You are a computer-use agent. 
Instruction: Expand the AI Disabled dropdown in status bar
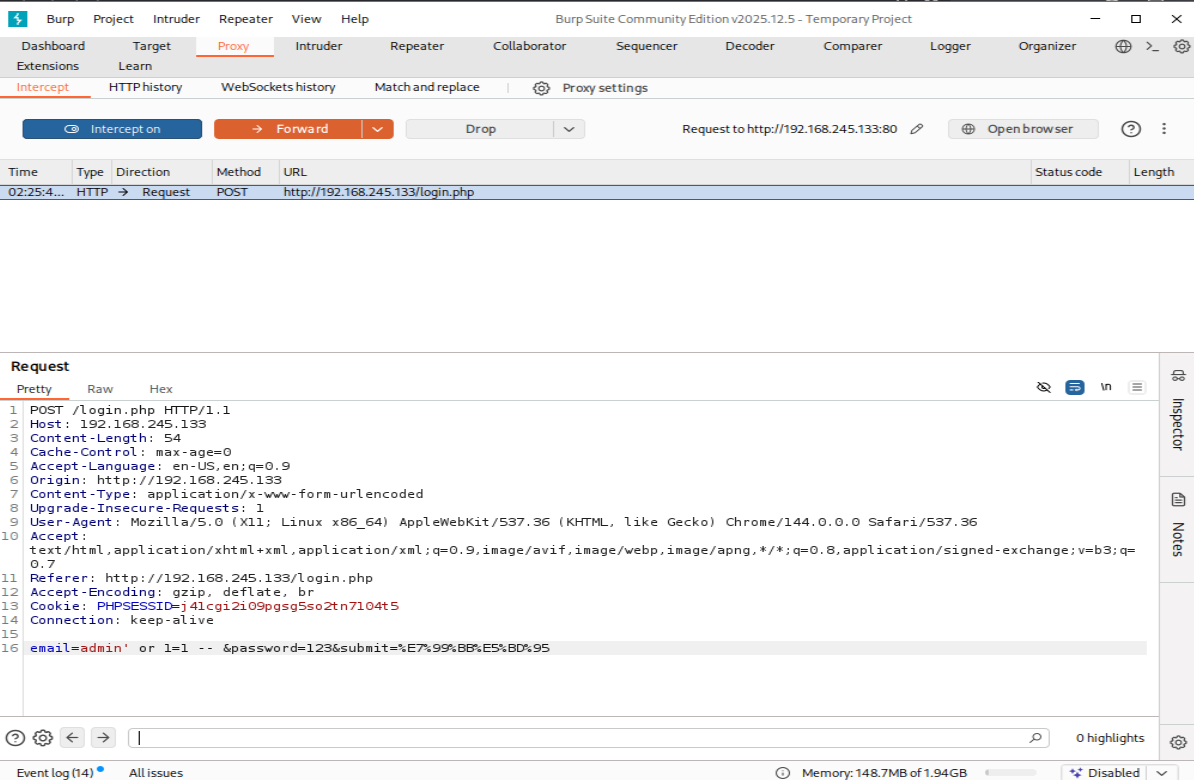[x=1161, y=773]
